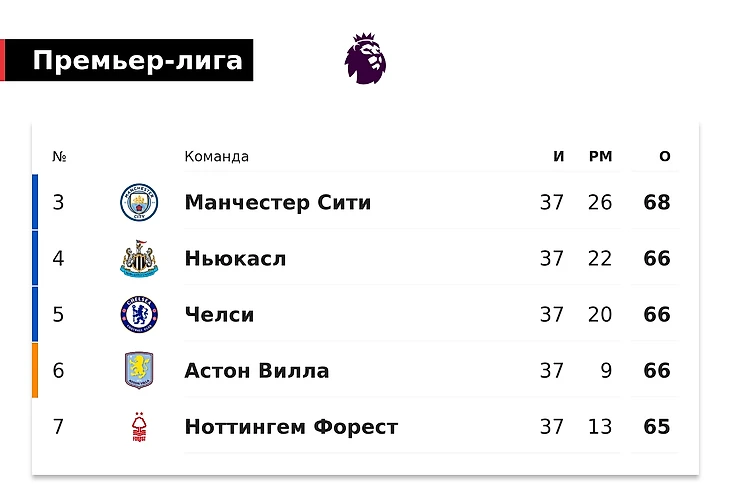Click the Premier League lion logo
The height and width of the screenshot is (497, 730).
365,59
